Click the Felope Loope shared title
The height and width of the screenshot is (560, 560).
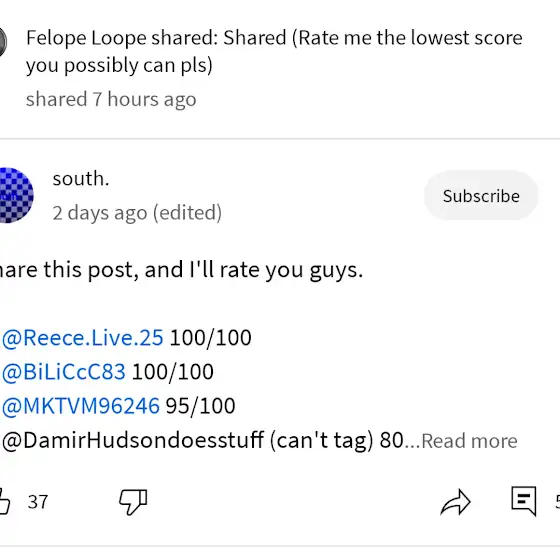pyautogui.click(x=274, y=51)
